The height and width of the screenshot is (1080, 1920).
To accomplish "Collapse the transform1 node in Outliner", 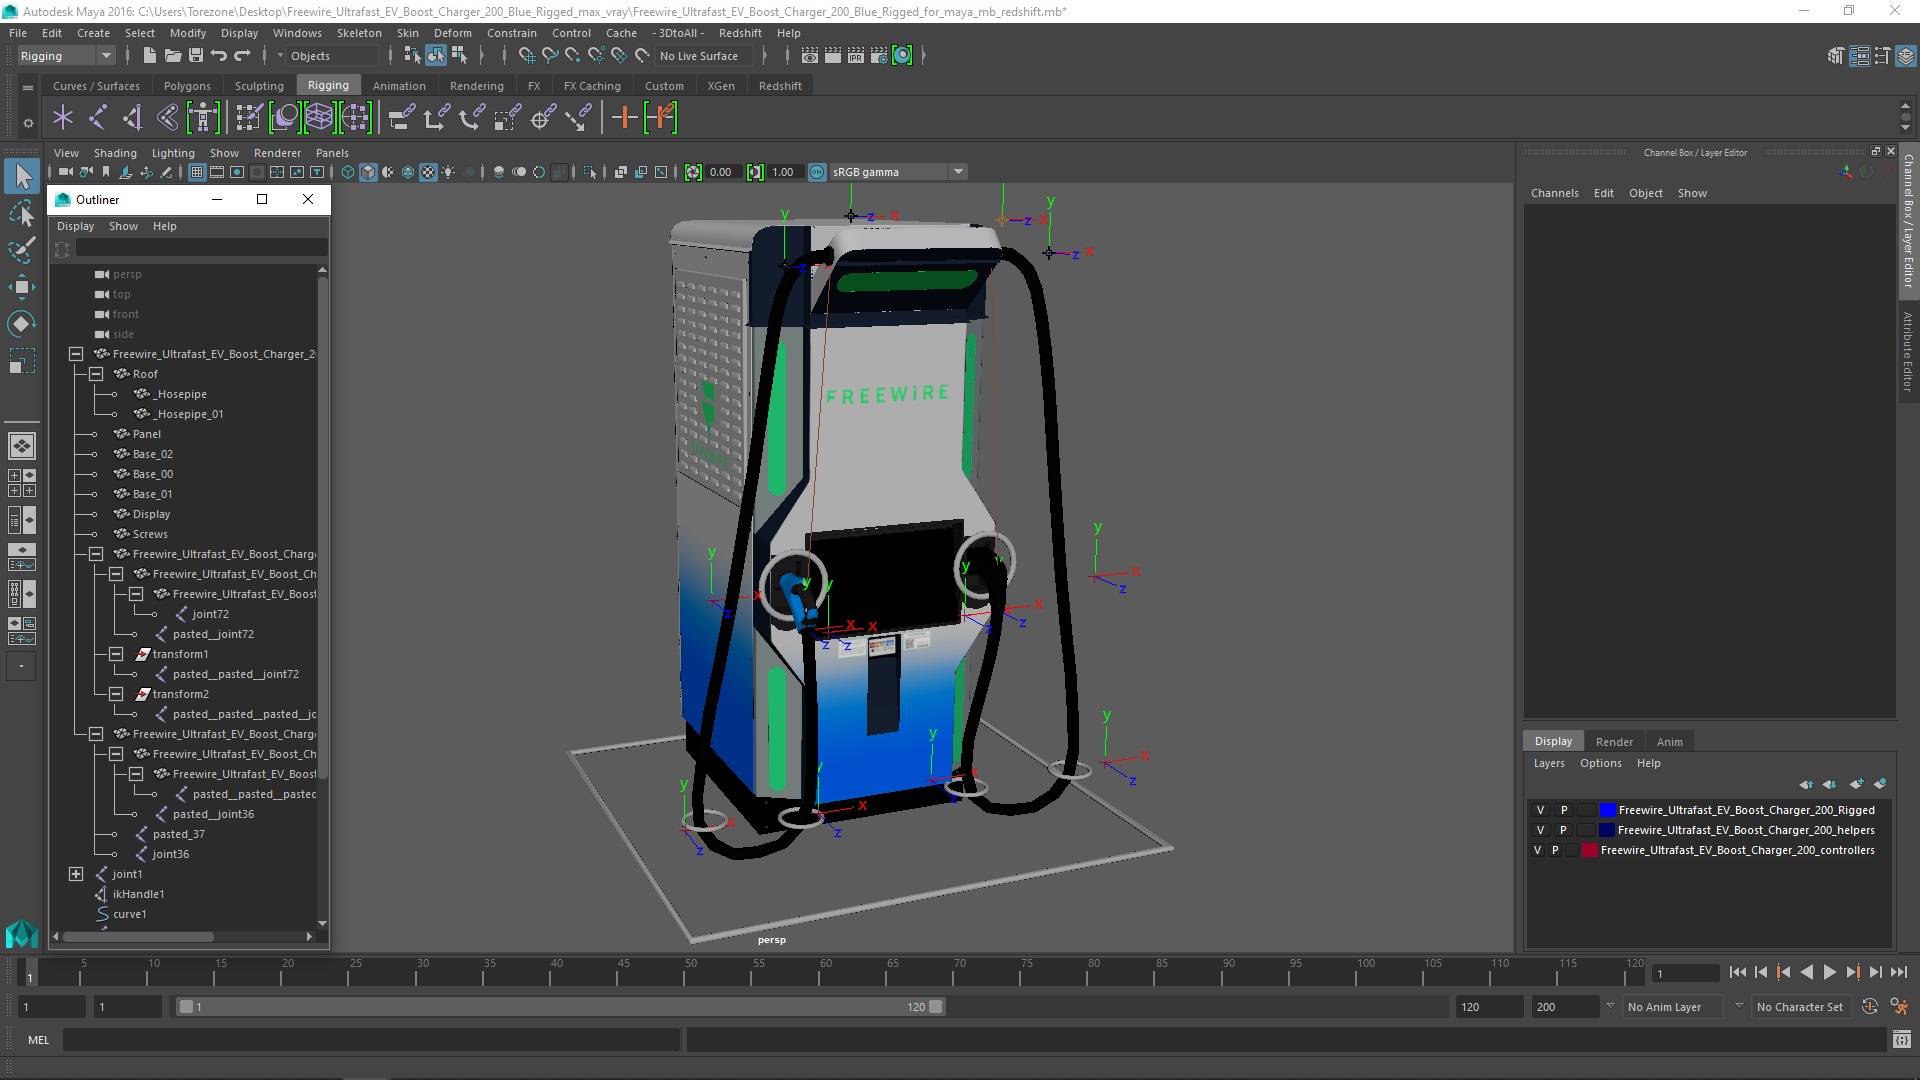I will coord(116,654).
